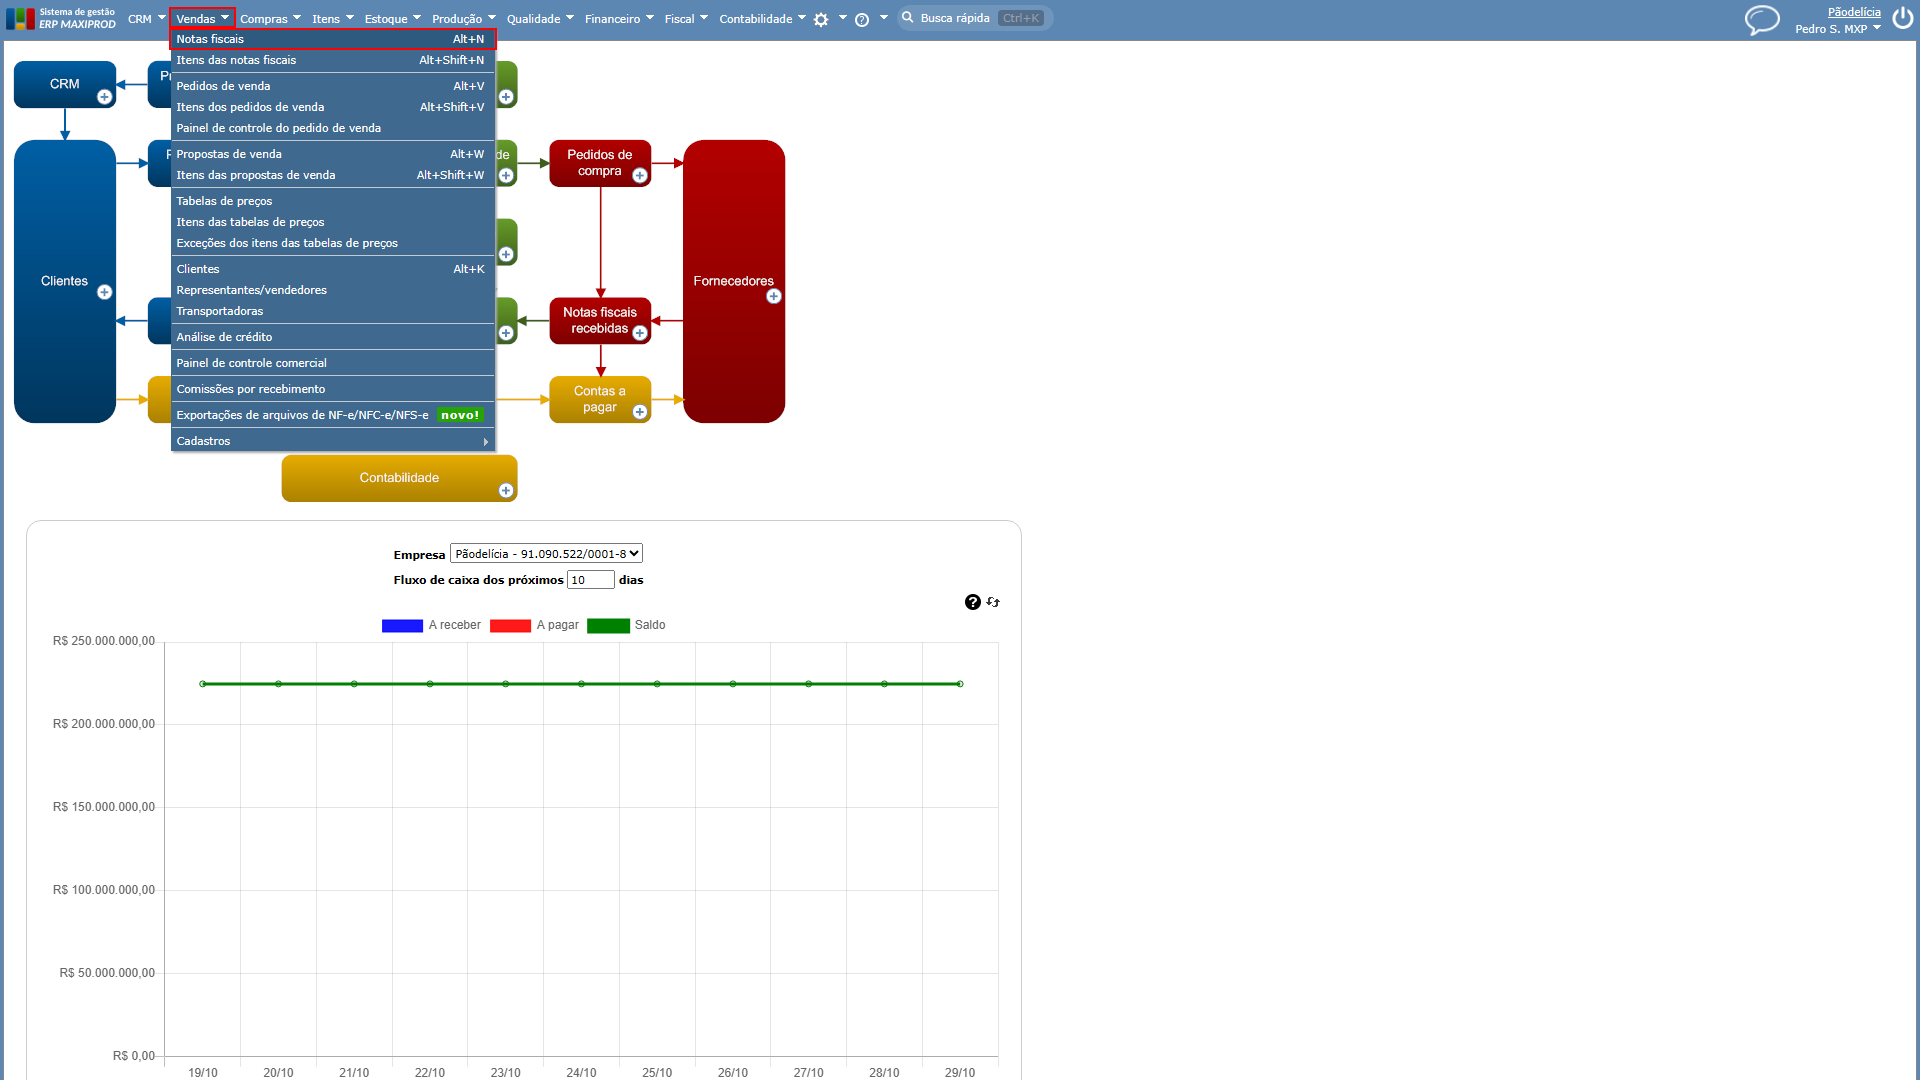Click the power logout icon
This screenshot has width=1920, height=1080.
pos(1903,19)
